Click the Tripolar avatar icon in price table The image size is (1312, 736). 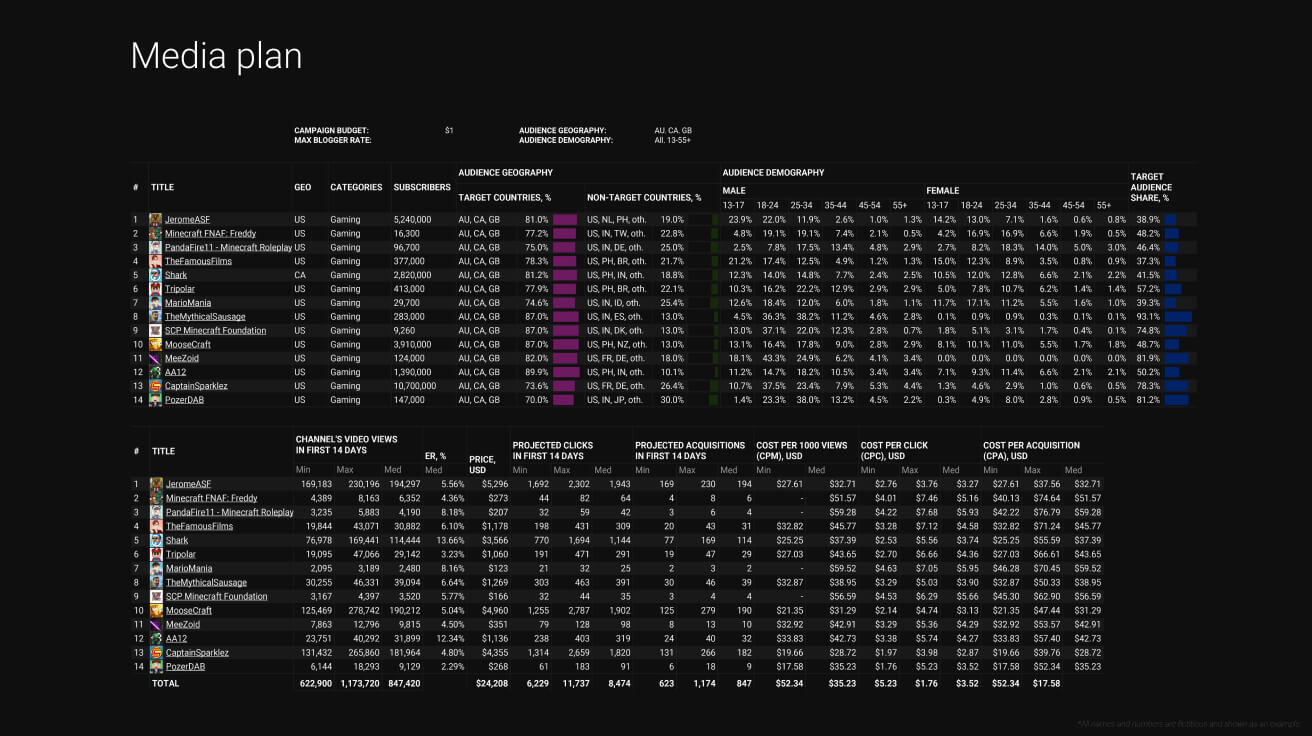click(x=156, y=554)
